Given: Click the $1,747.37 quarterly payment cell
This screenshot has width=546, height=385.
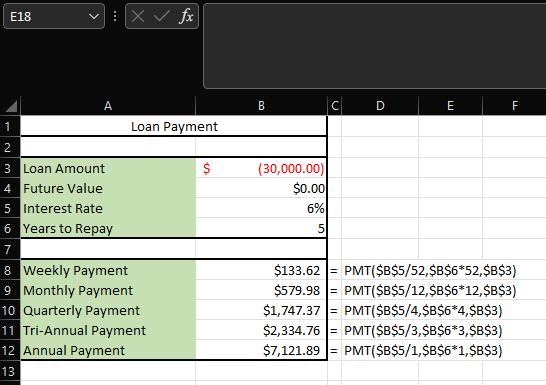Looking at the screenshot, I should pyautogui.click(x=261, y=310).
